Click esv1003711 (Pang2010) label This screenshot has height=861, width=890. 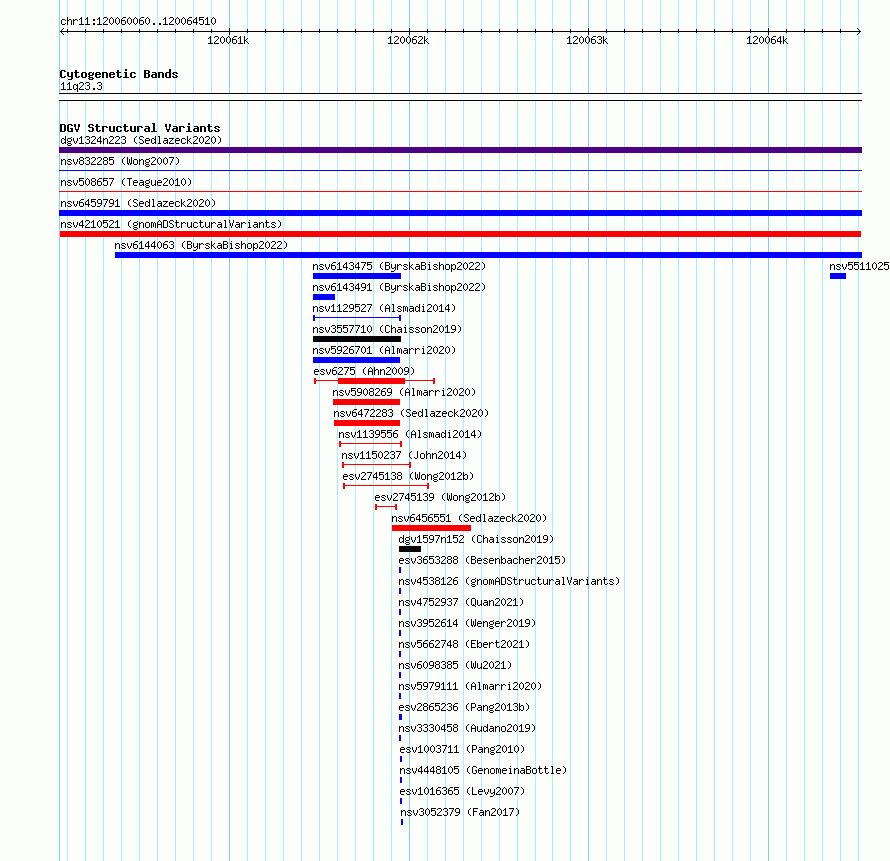(462, 749)
